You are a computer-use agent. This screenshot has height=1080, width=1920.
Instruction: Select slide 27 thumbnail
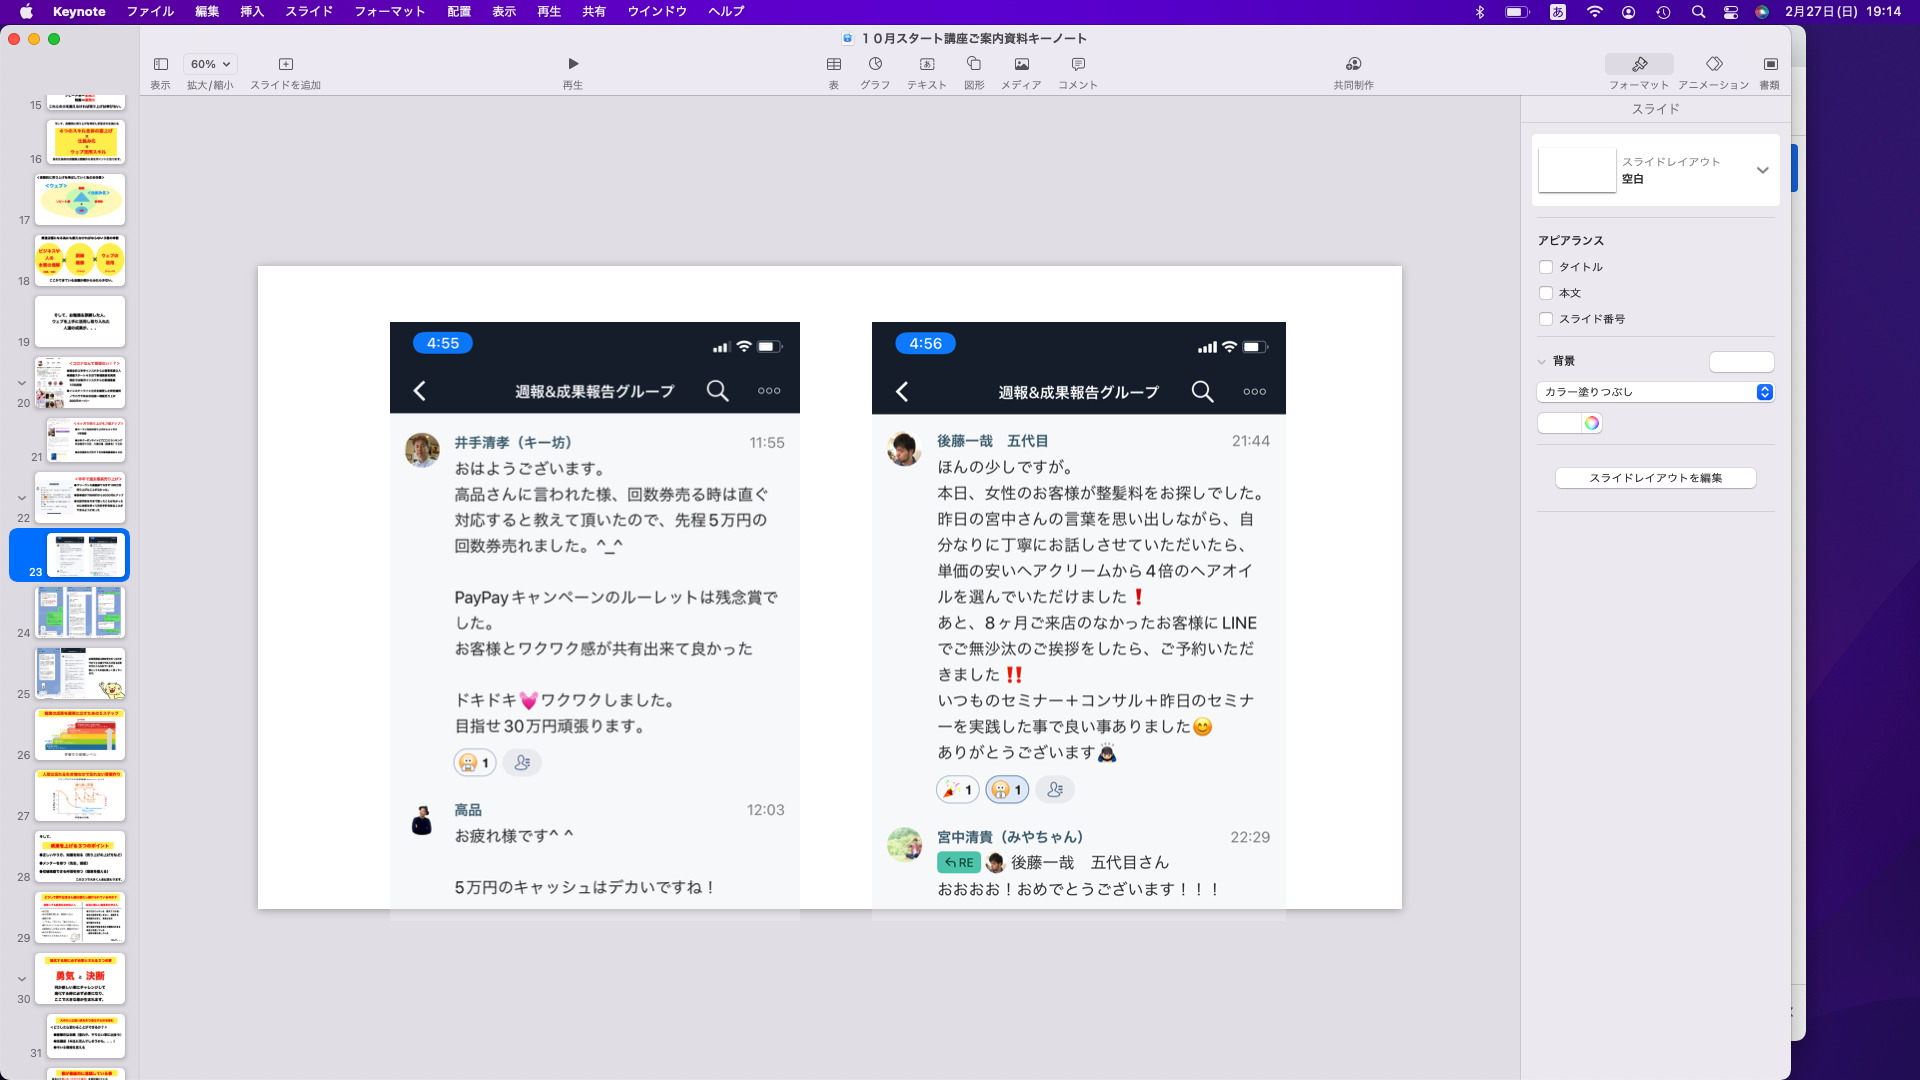click(80, 795)
